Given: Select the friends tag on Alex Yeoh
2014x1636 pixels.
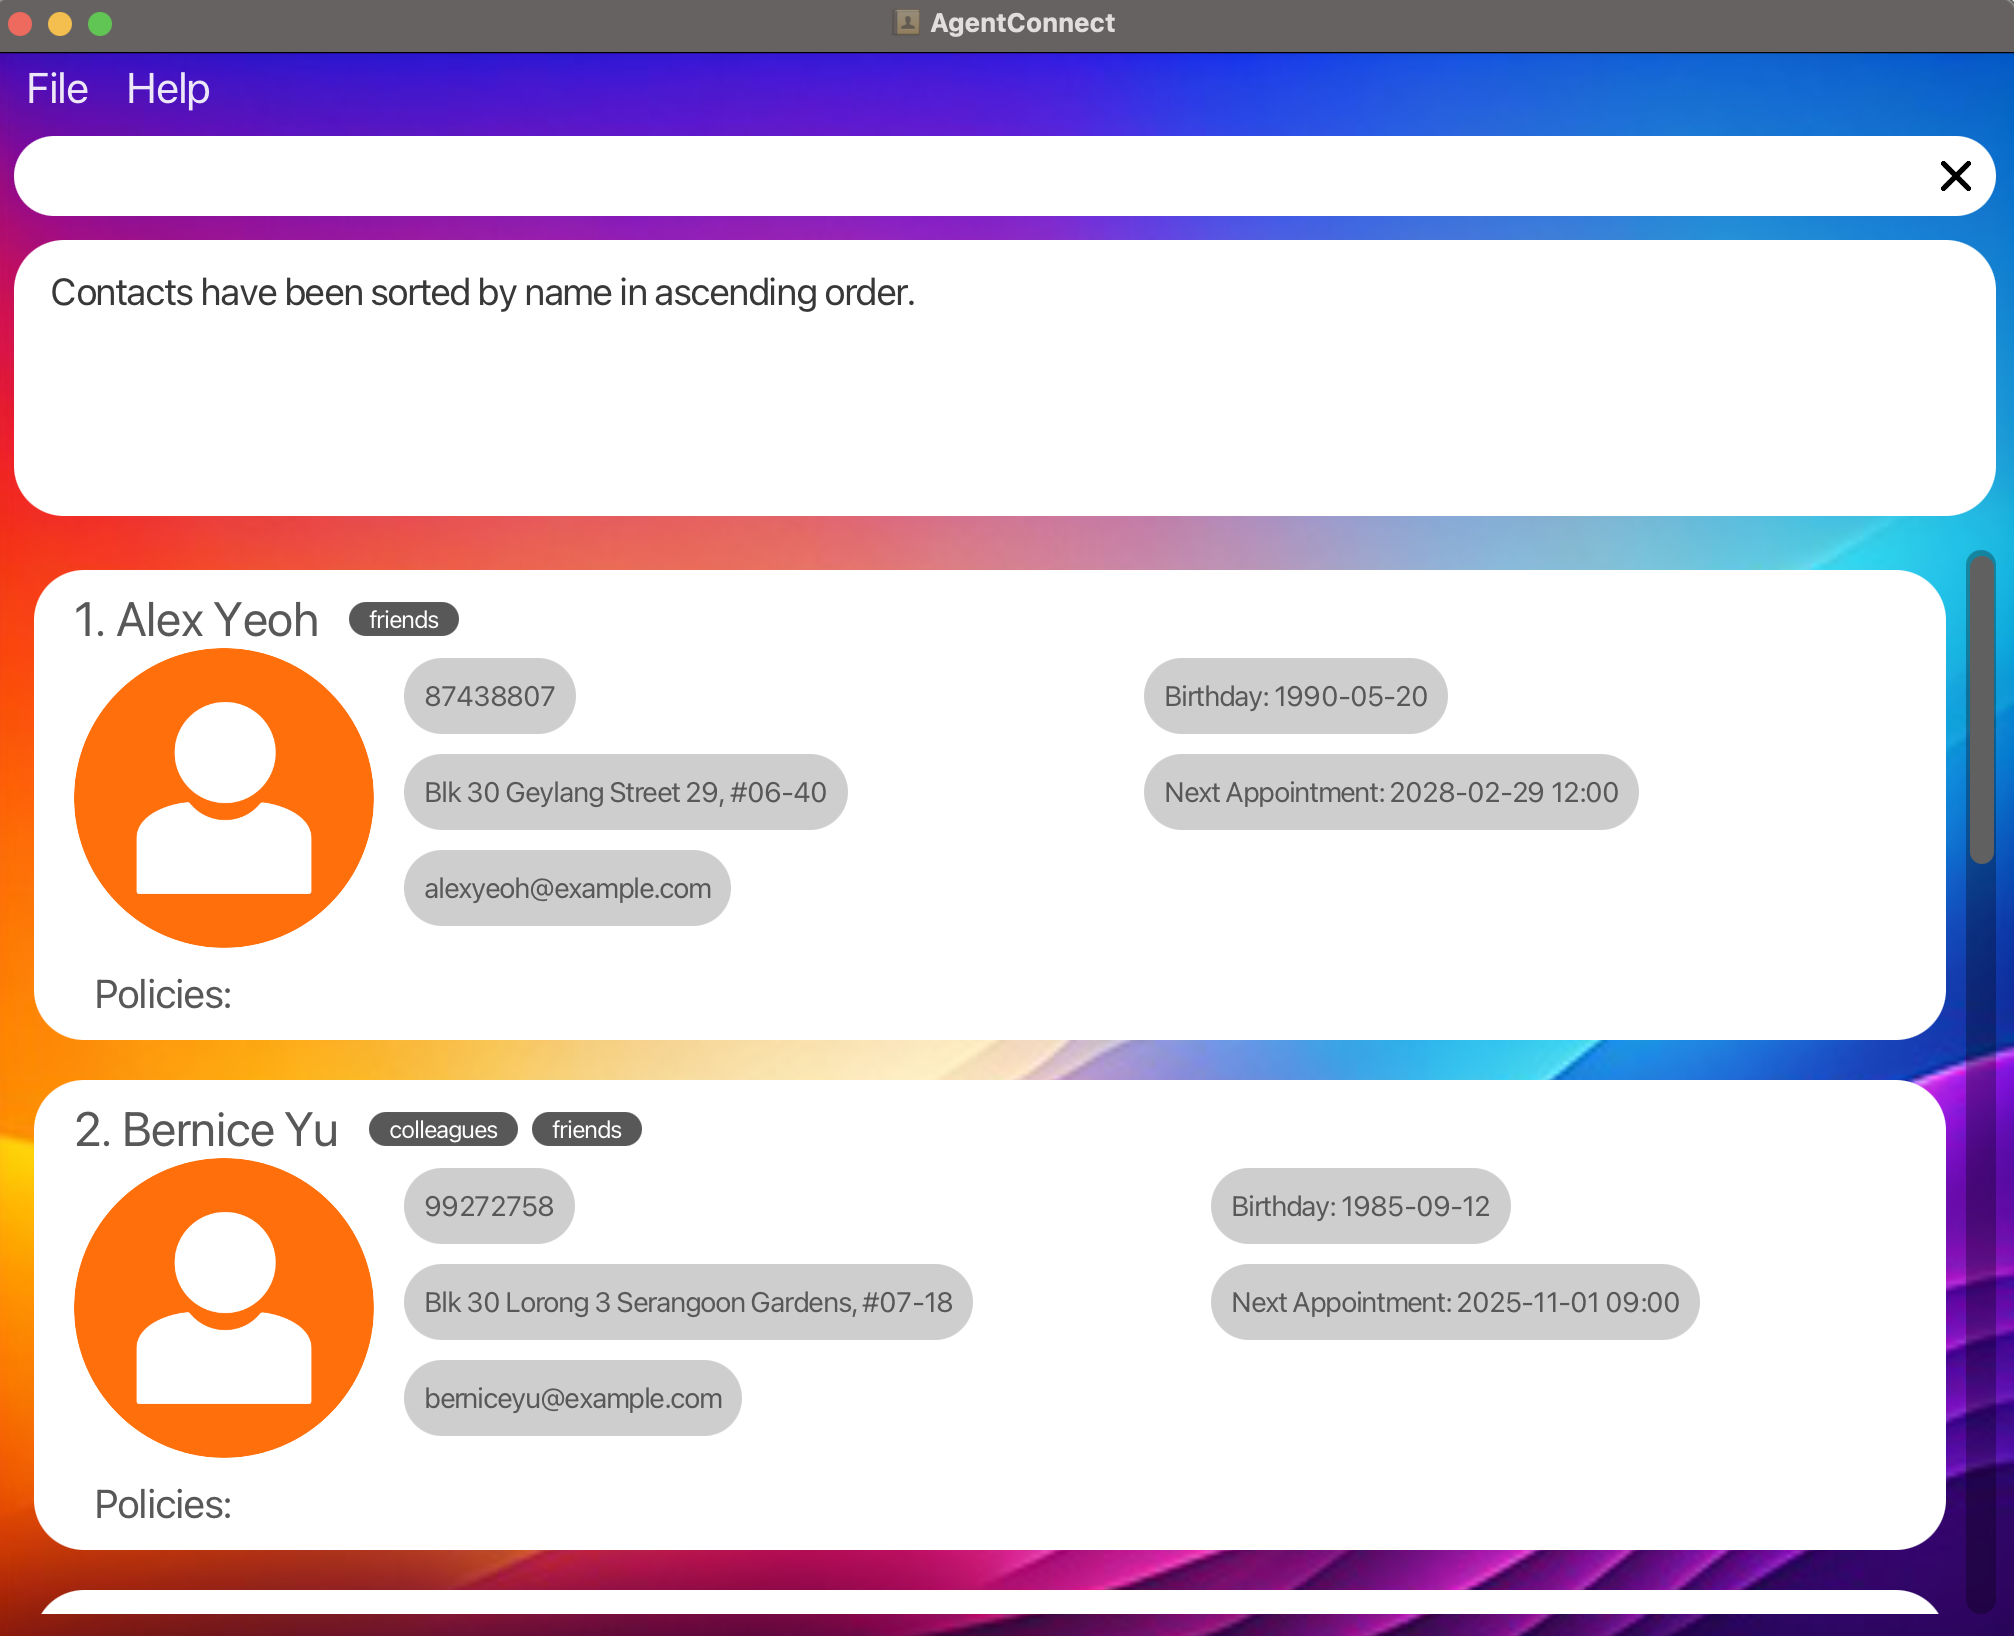Looking at the screenshot, I should [404, 620].
